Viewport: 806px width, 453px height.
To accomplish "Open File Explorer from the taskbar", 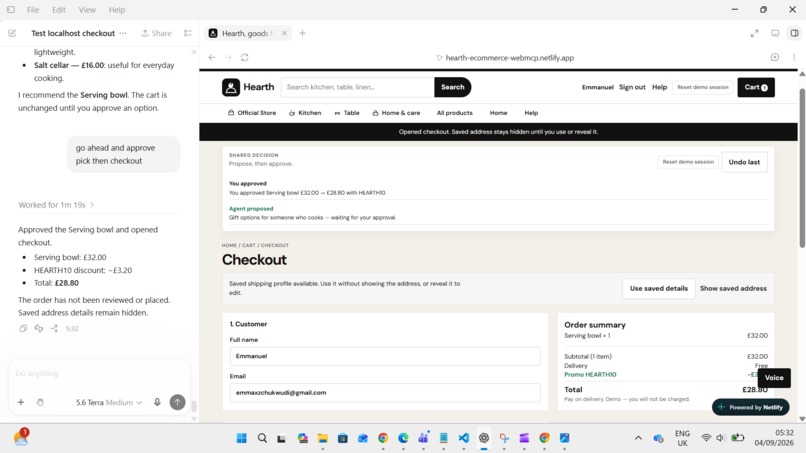I will pyautogui.click(x=322, y=438).
